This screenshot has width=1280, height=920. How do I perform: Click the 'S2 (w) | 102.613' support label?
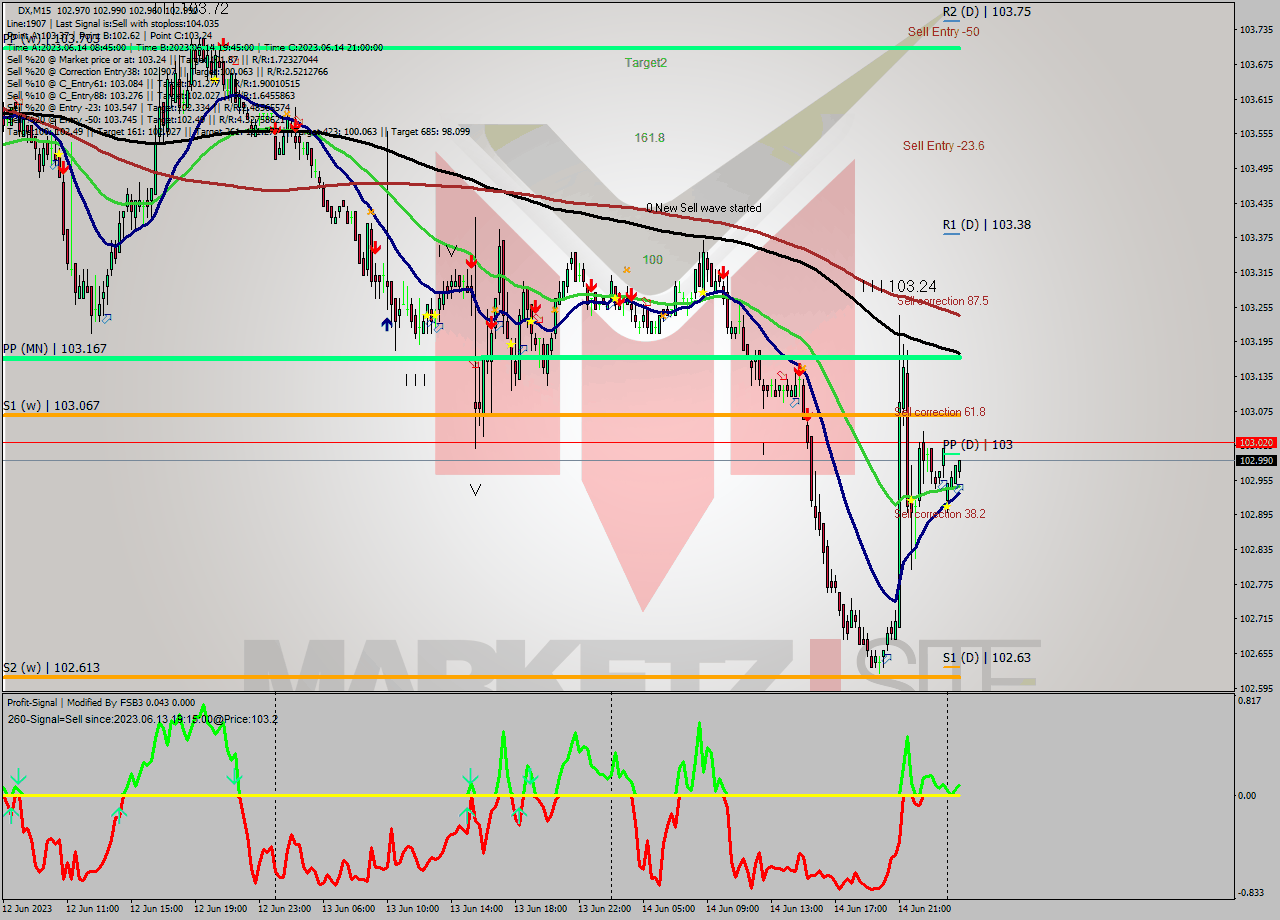click(x=51, y=668)
